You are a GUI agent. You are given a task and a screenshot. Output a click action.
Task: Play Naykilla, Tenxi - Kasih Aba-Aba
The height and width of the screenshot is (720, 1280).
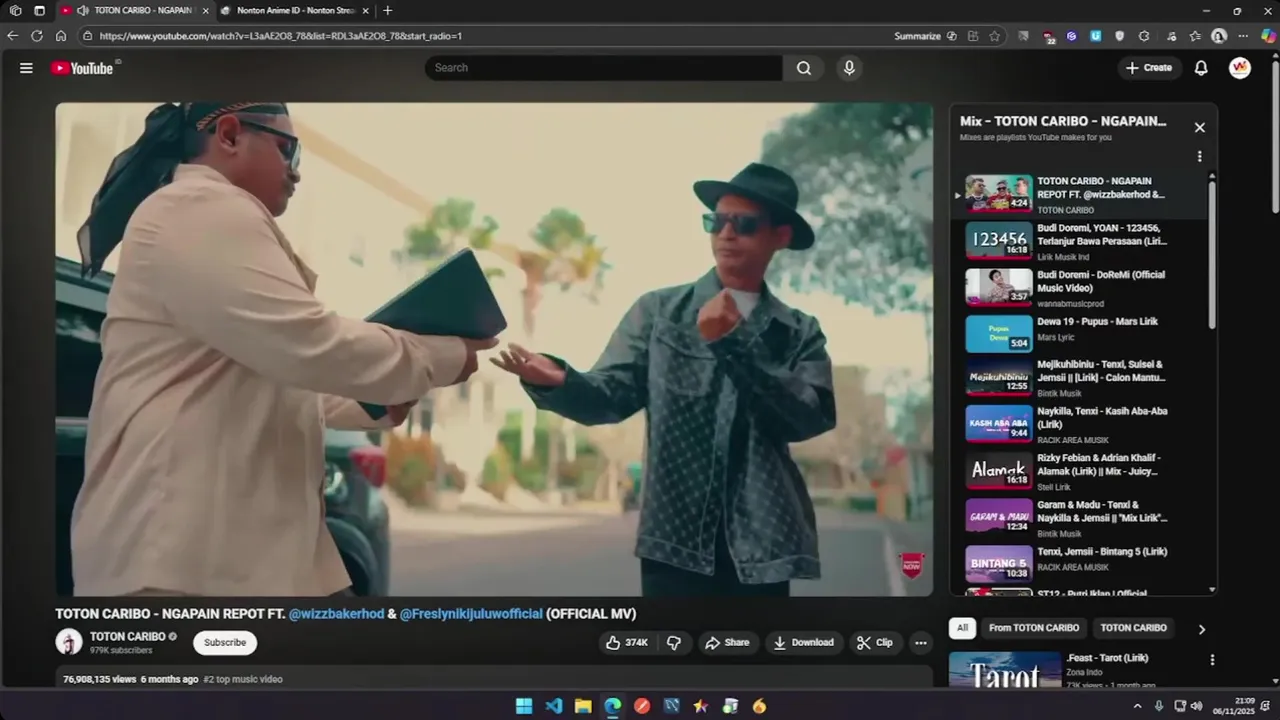coord(1080,424)
